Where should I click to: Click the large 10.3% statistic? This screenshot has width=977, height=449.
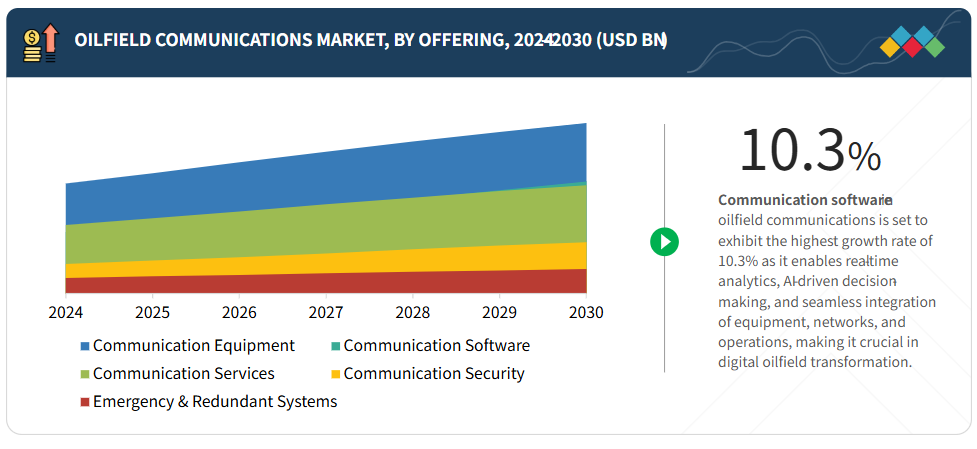coord(810,151)
